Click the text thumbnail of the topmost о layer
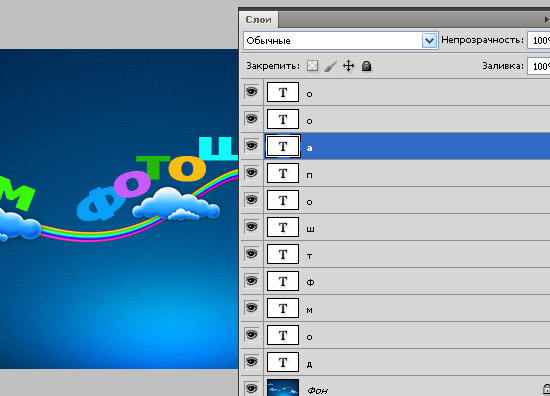This screenshot has width=550, height=396. (x=283, y=92)
